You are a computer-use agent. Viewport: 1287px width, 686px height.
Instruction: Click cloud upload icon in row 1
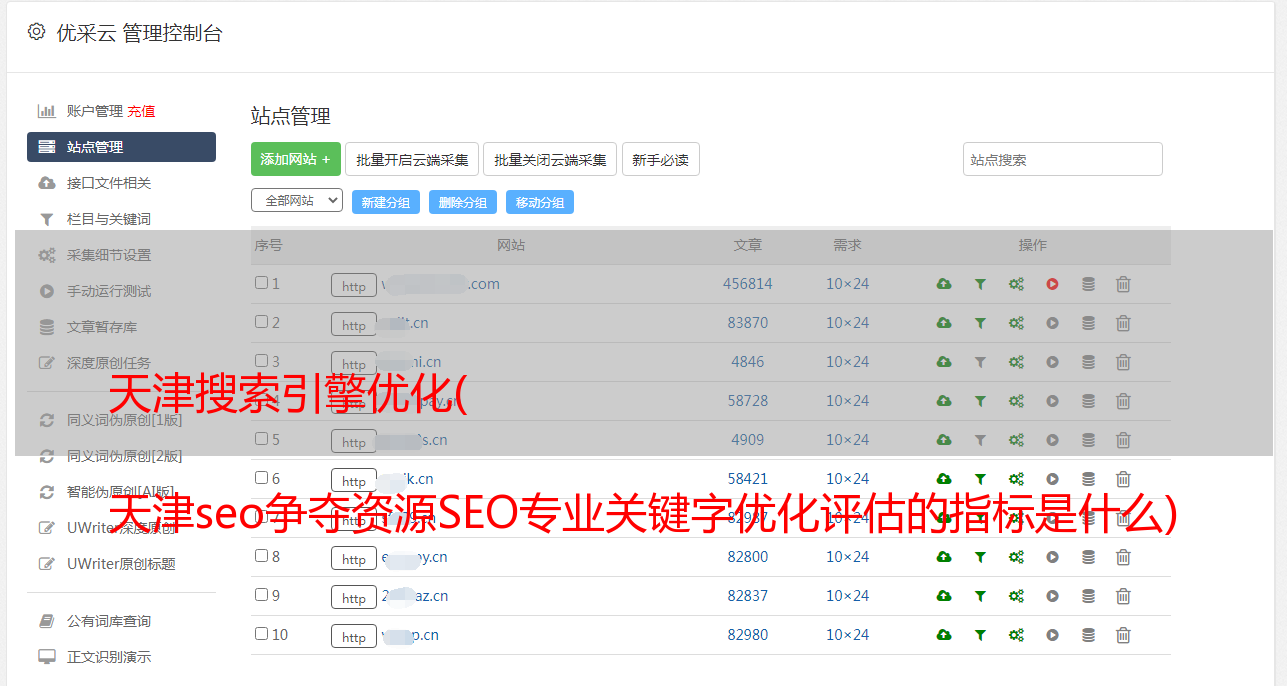pos(944,284)
